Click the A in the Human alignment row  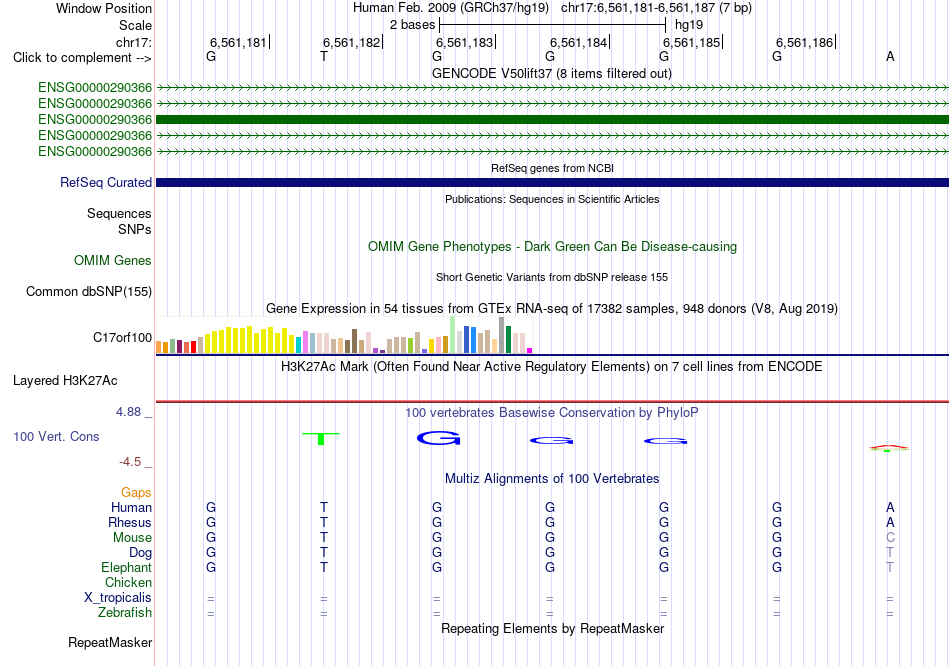coord(890,507)
